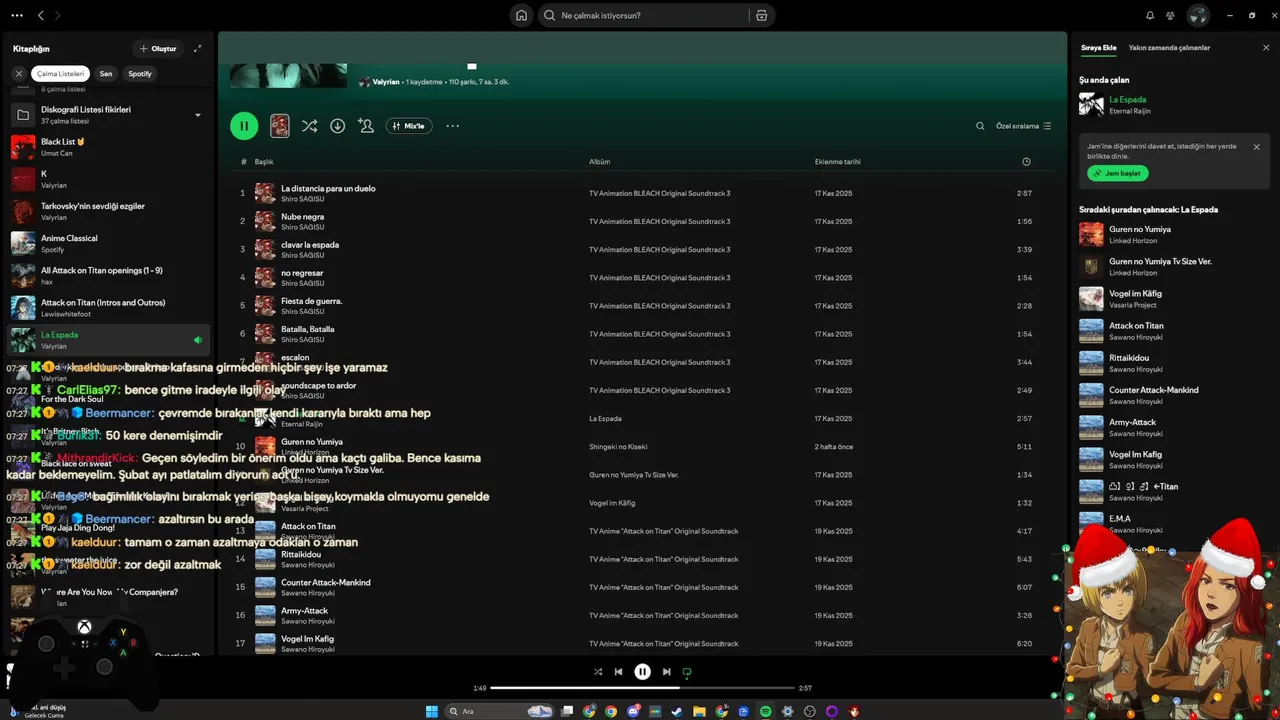Switch to Sıraya Ekle tab
The width and height of the screenshot is (1280, 720).
[1099, 48]
